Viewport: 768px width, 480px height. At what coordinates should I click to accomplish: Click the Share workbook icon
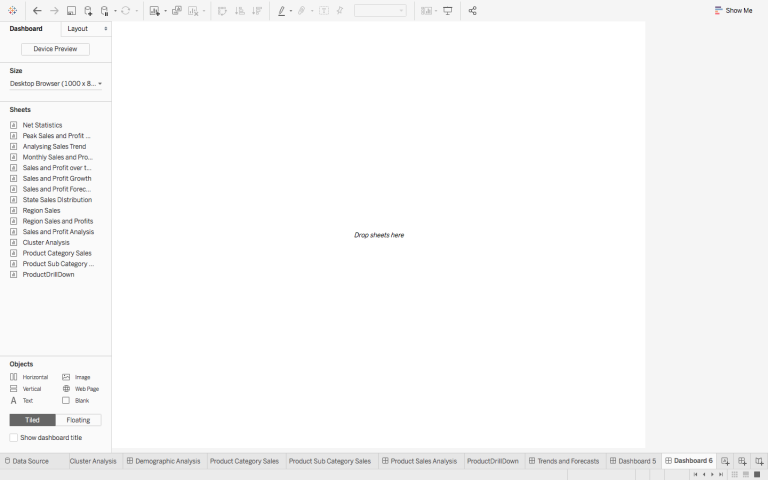[x=472, y=10]
